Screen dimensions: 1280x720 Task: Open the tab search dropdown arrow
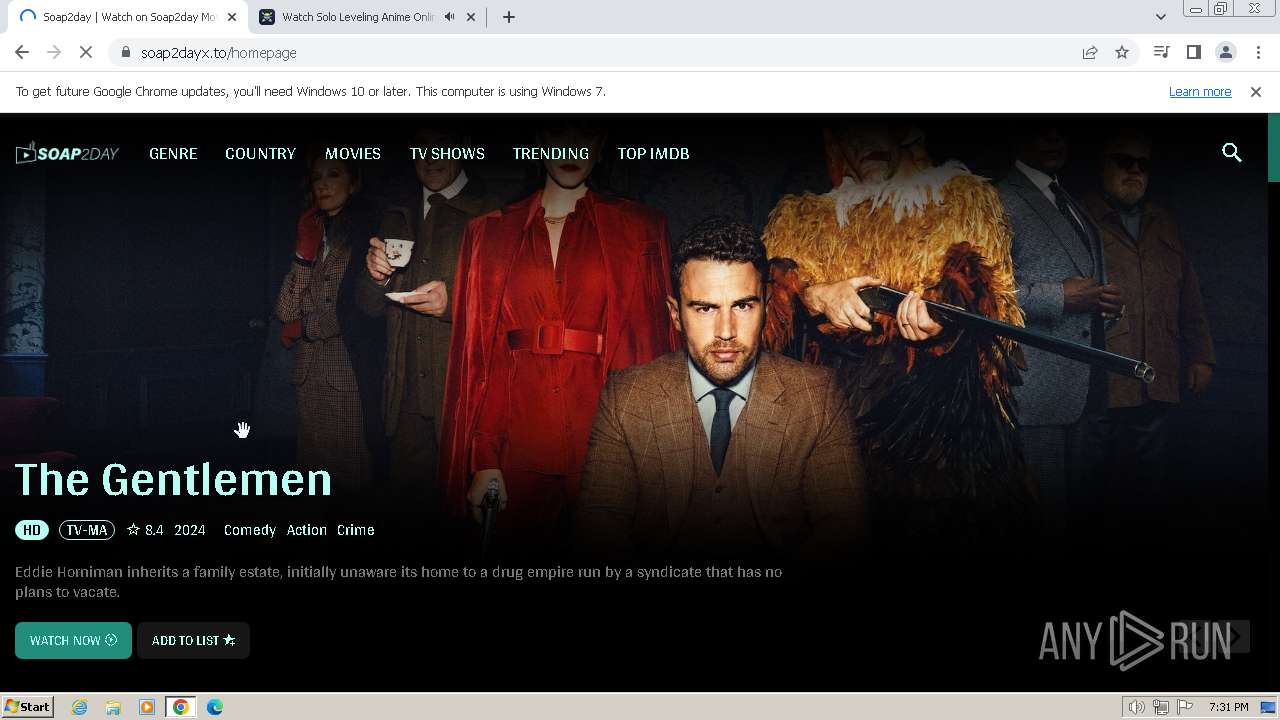point(1160,17)
